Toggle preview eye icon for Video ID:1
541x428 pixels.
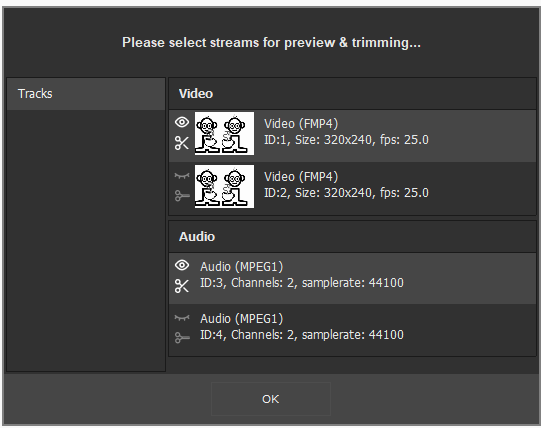pos(182,122)
